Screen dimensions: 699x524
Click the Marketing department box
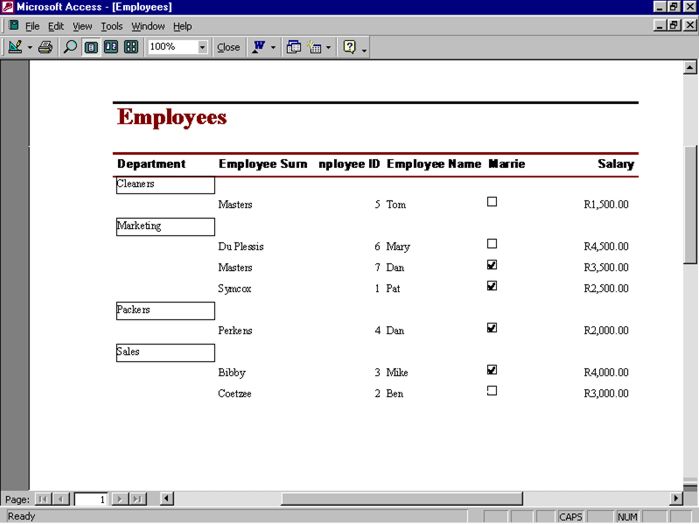pos(165,227)
